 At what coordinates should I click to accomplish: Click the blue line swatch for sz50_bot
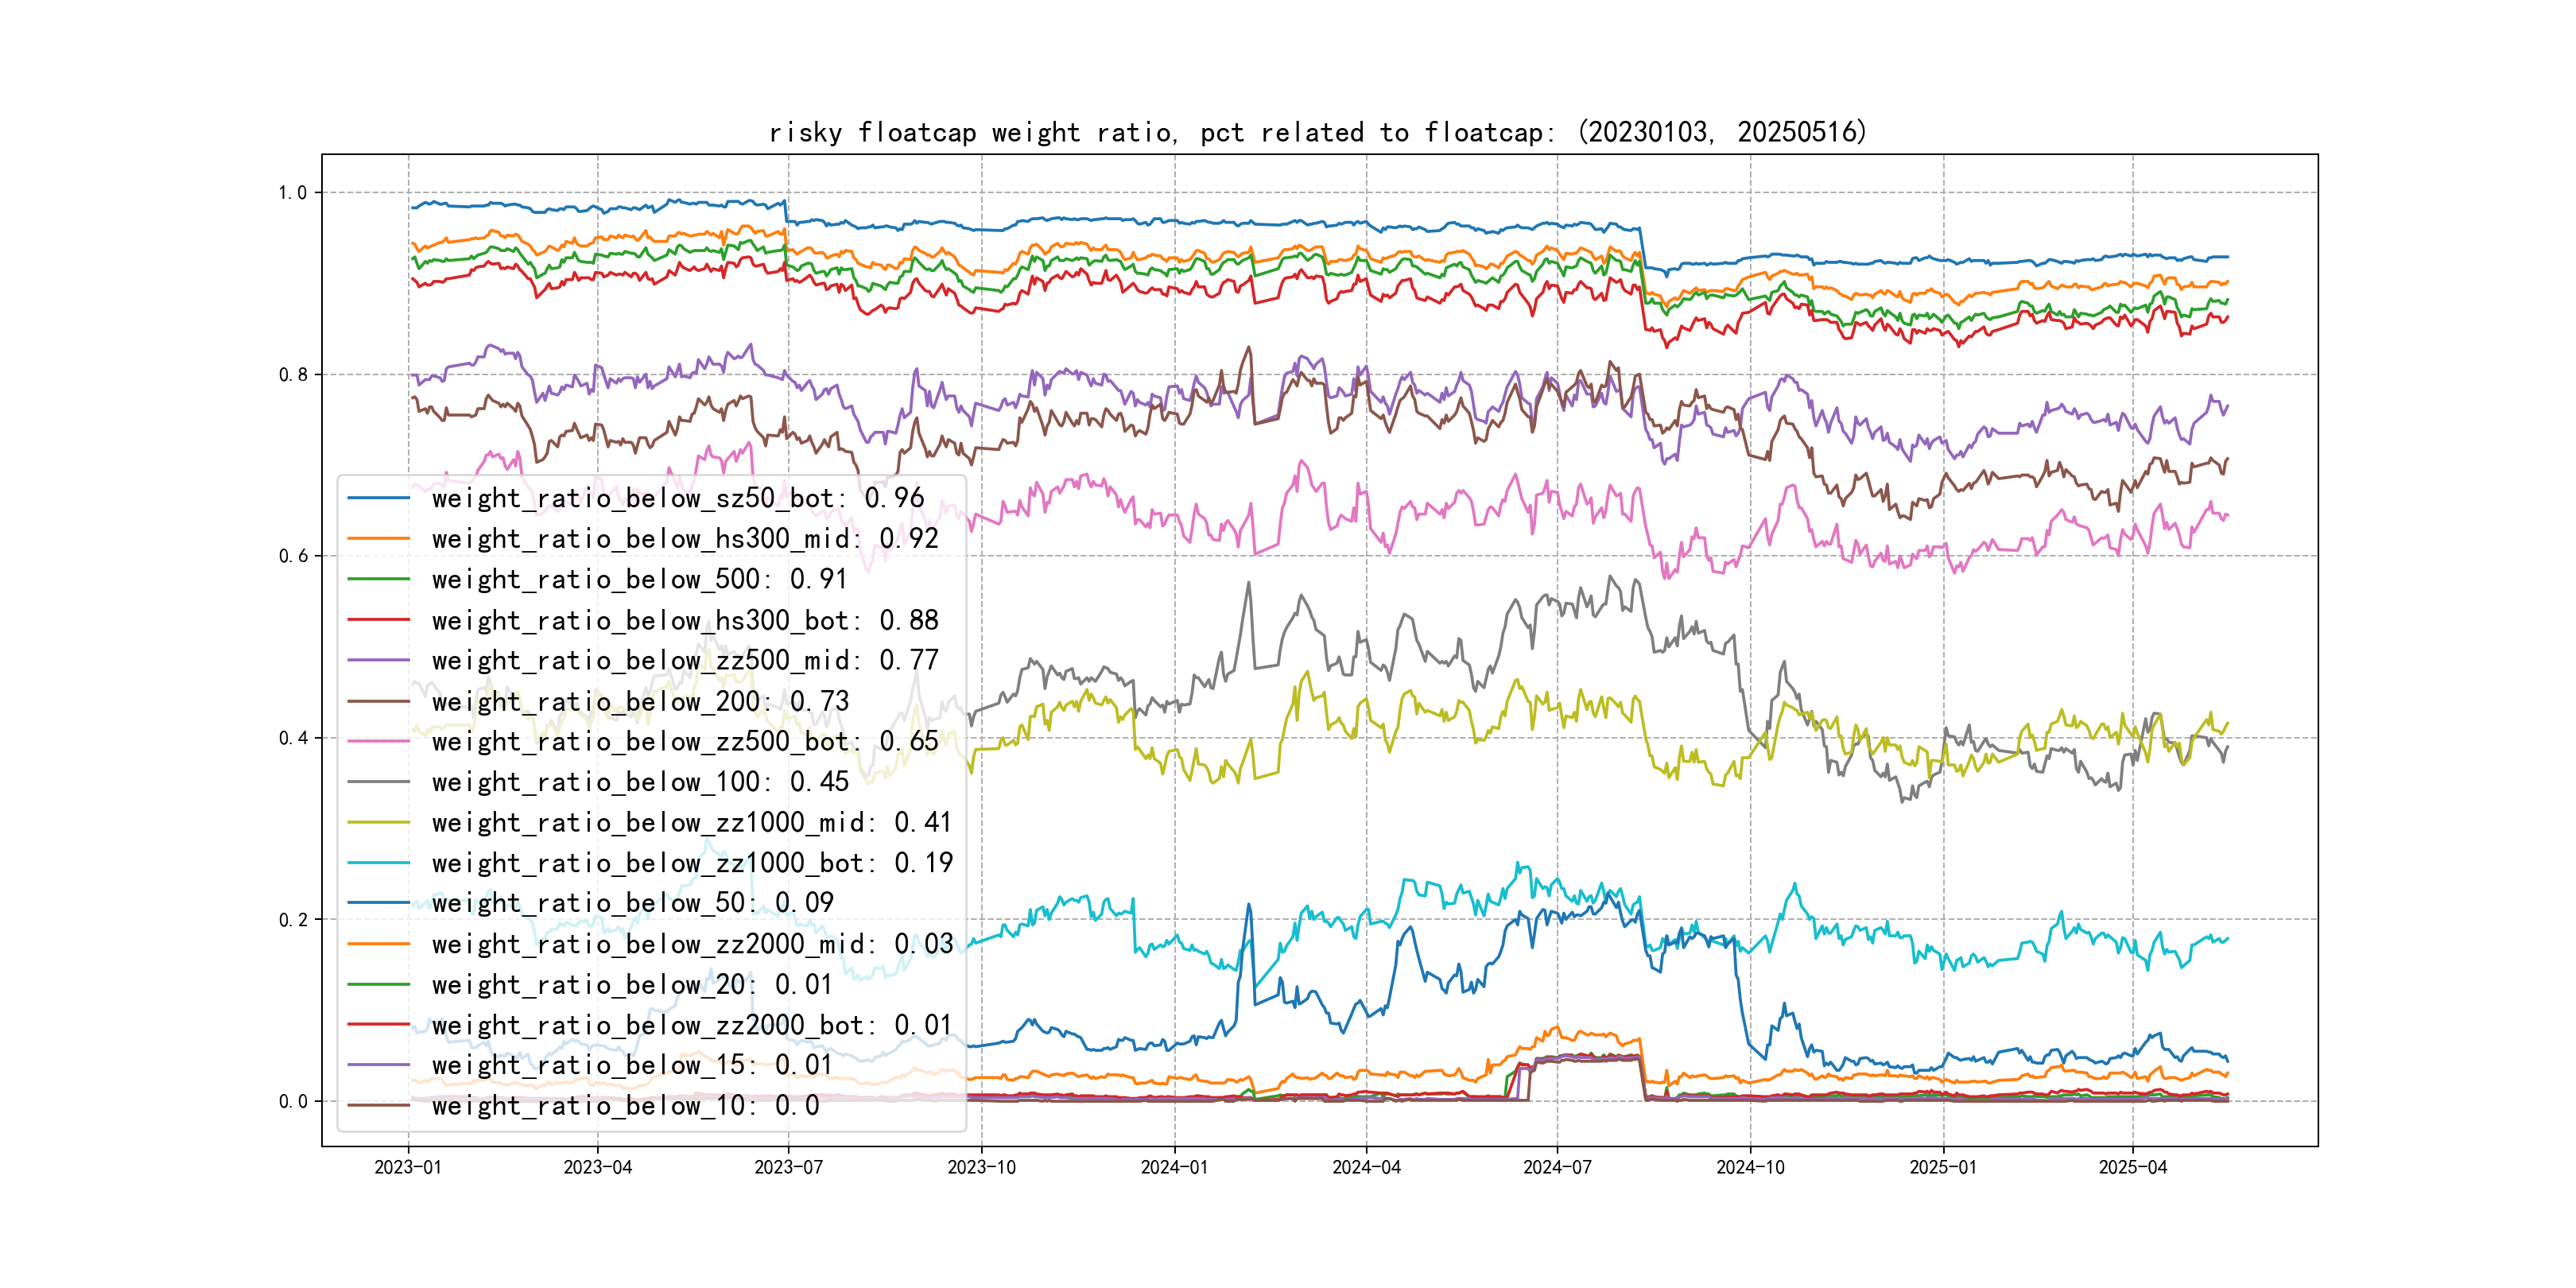(378, 498)
